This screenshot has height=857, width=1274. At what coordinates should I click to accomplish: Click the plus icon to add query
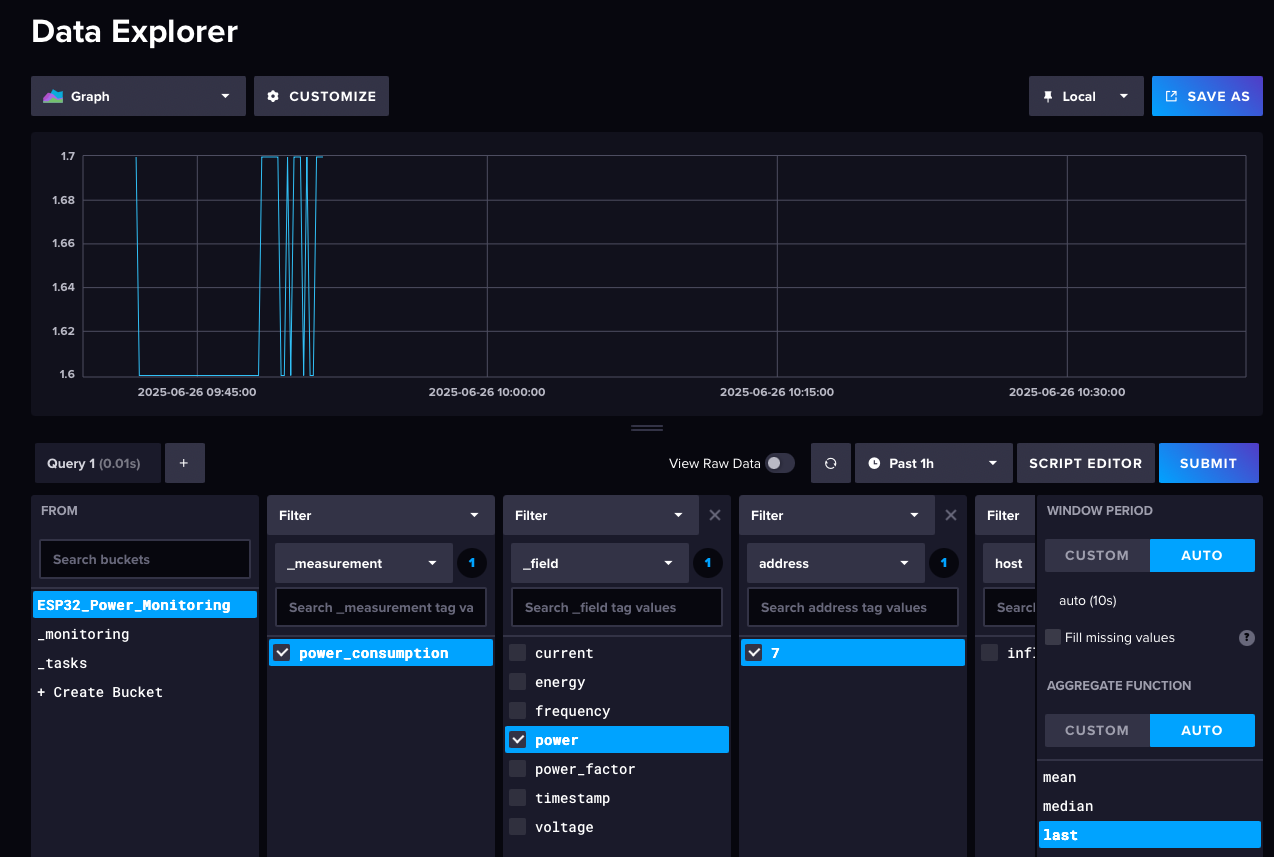[184, 463]
